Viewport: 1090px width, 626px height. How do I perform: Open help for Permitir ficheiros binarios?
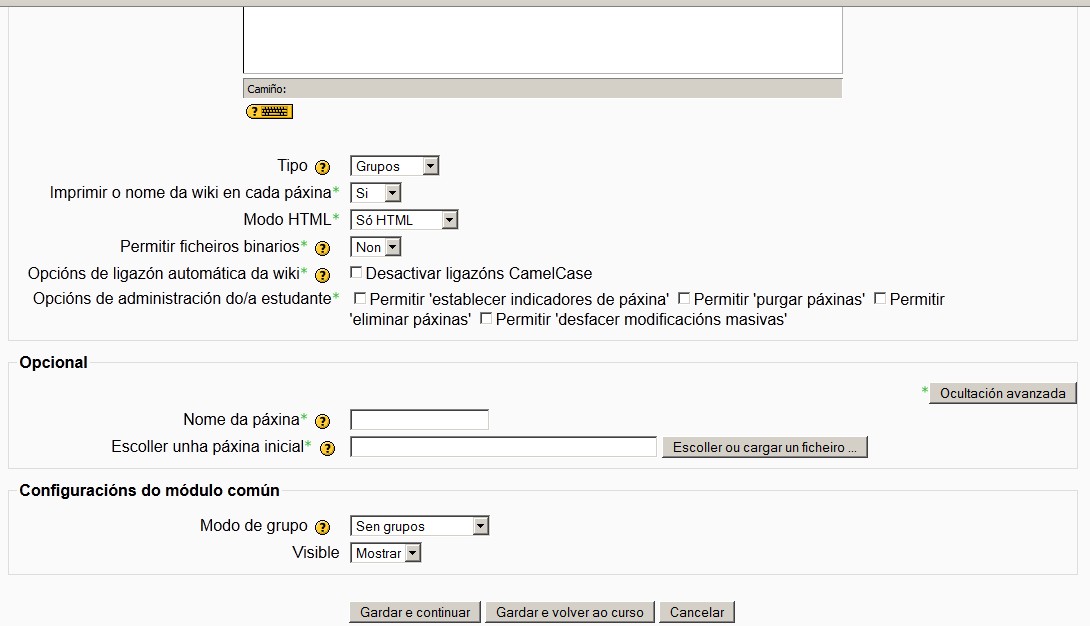[x=322, y=247]
